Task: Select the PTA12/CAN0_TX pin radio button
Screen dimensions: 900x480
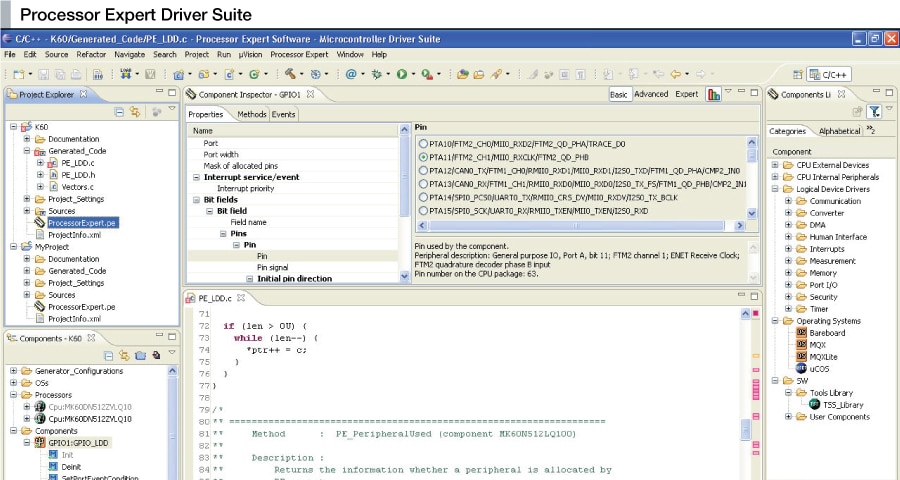Action: point(424,171)
